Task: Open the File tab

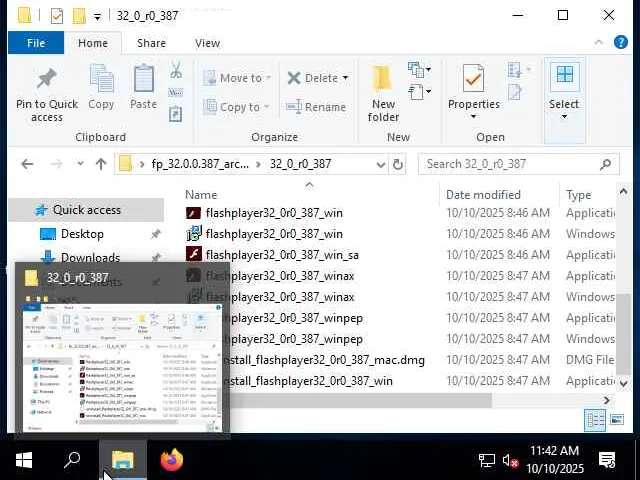Action: click(x=36, y=43)
